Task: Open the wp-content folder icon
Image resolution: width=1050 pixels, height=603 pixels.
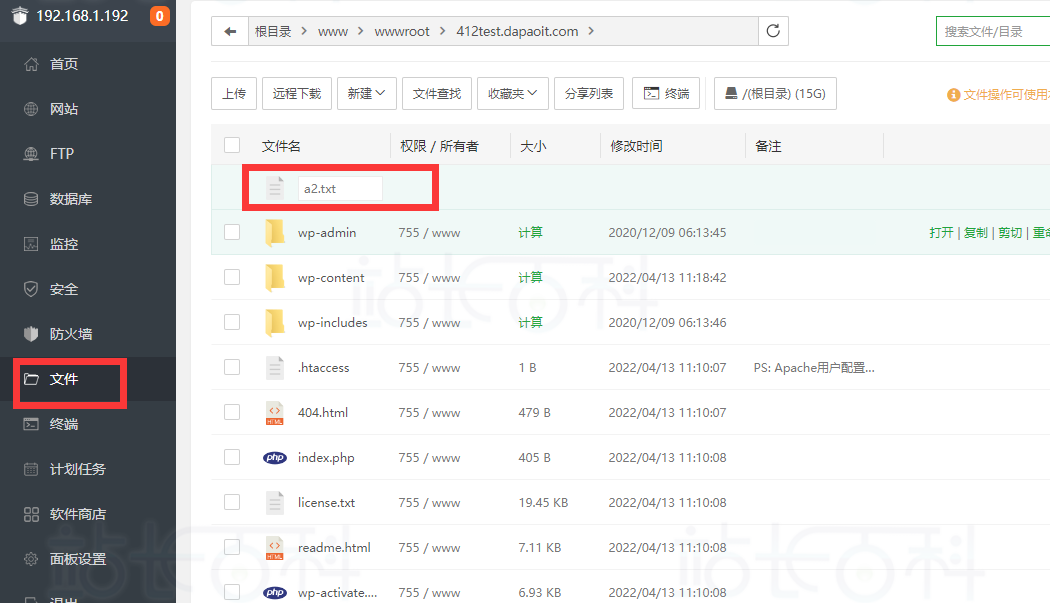Action: (x=275, y=278)
